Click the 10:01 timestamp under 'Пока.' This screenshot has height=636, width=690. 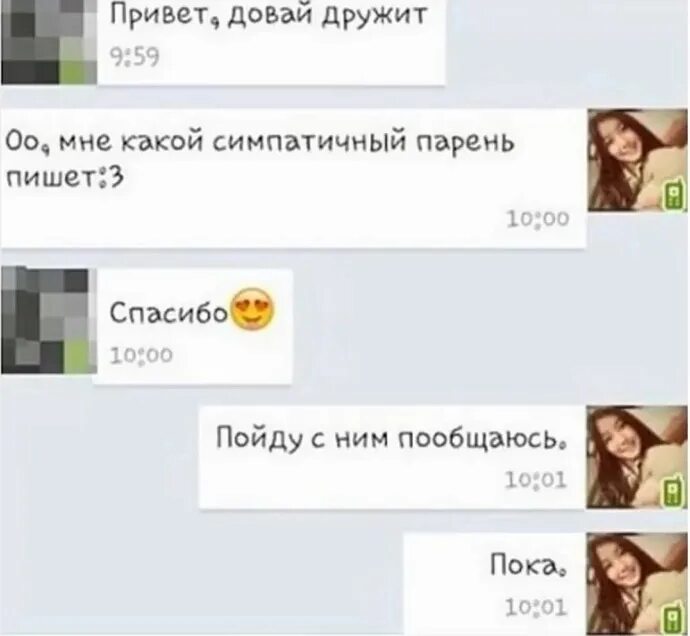coord(536,608)
